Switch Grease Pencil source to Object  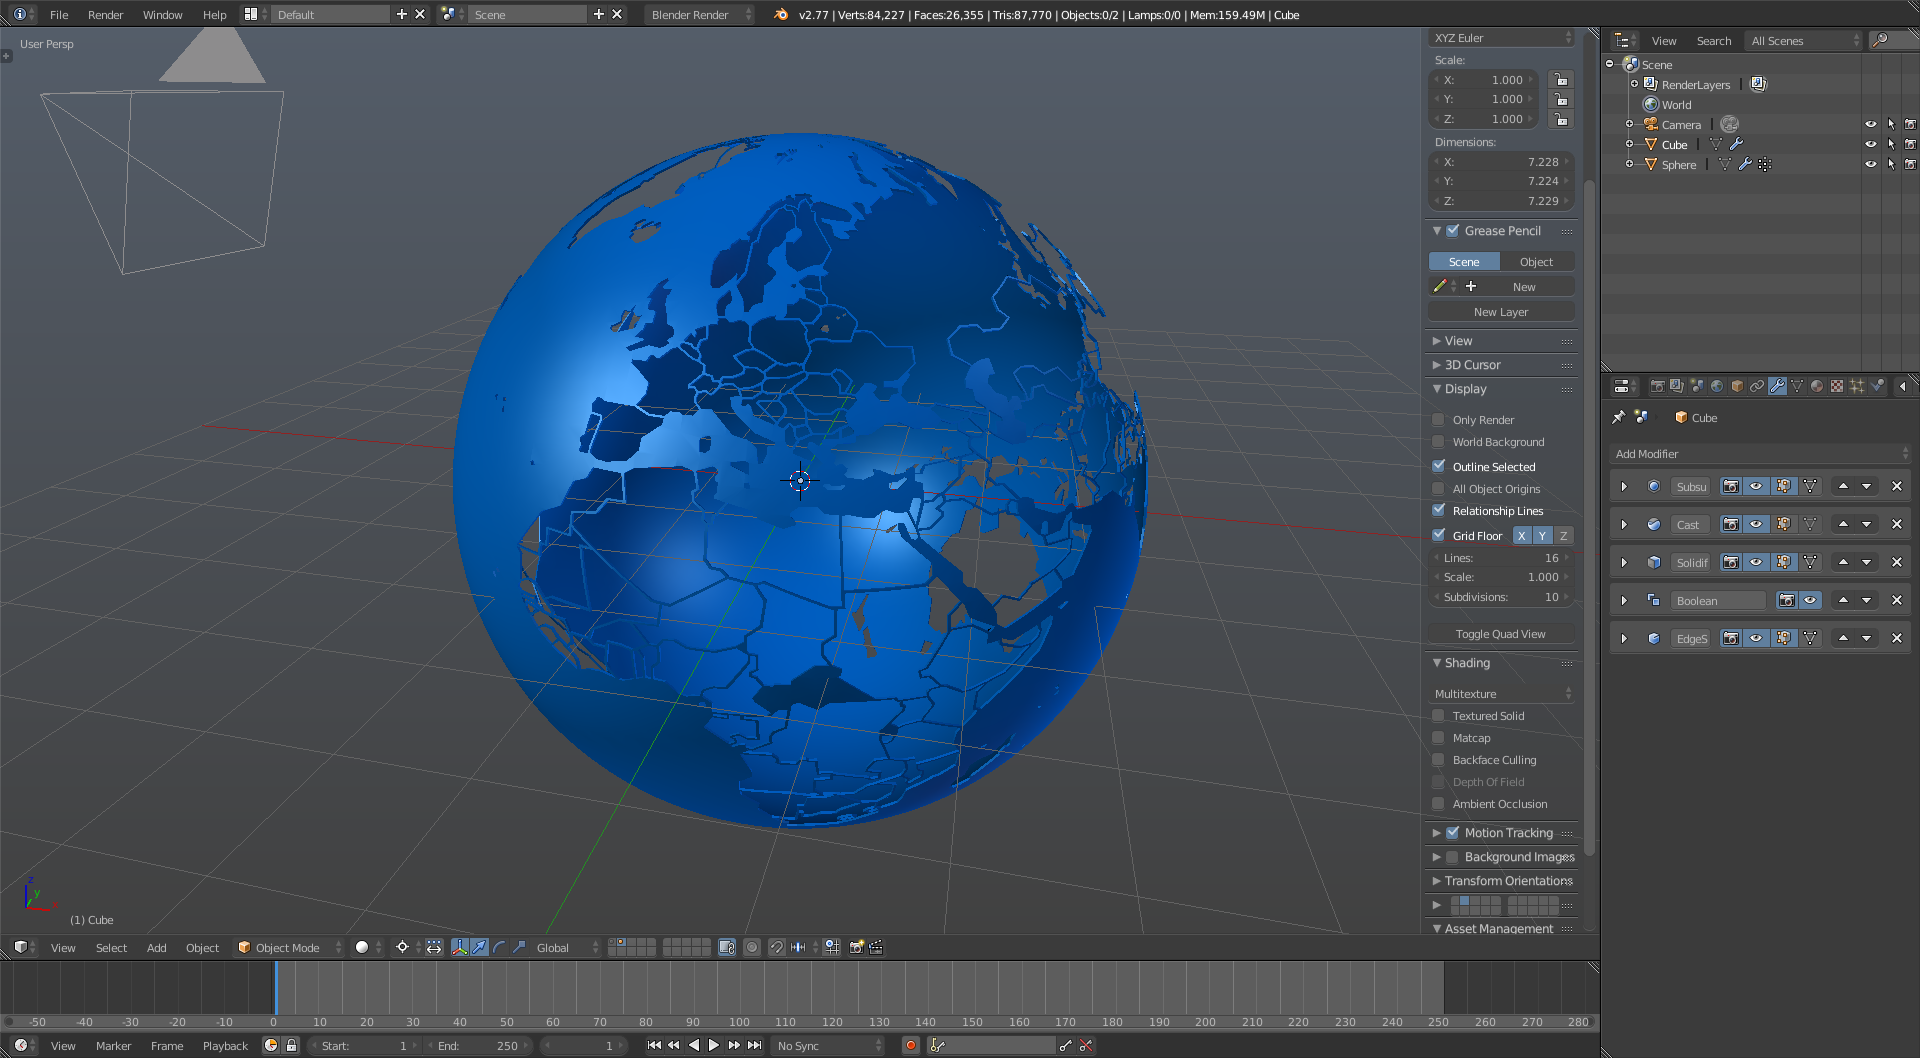(1537, 262)
